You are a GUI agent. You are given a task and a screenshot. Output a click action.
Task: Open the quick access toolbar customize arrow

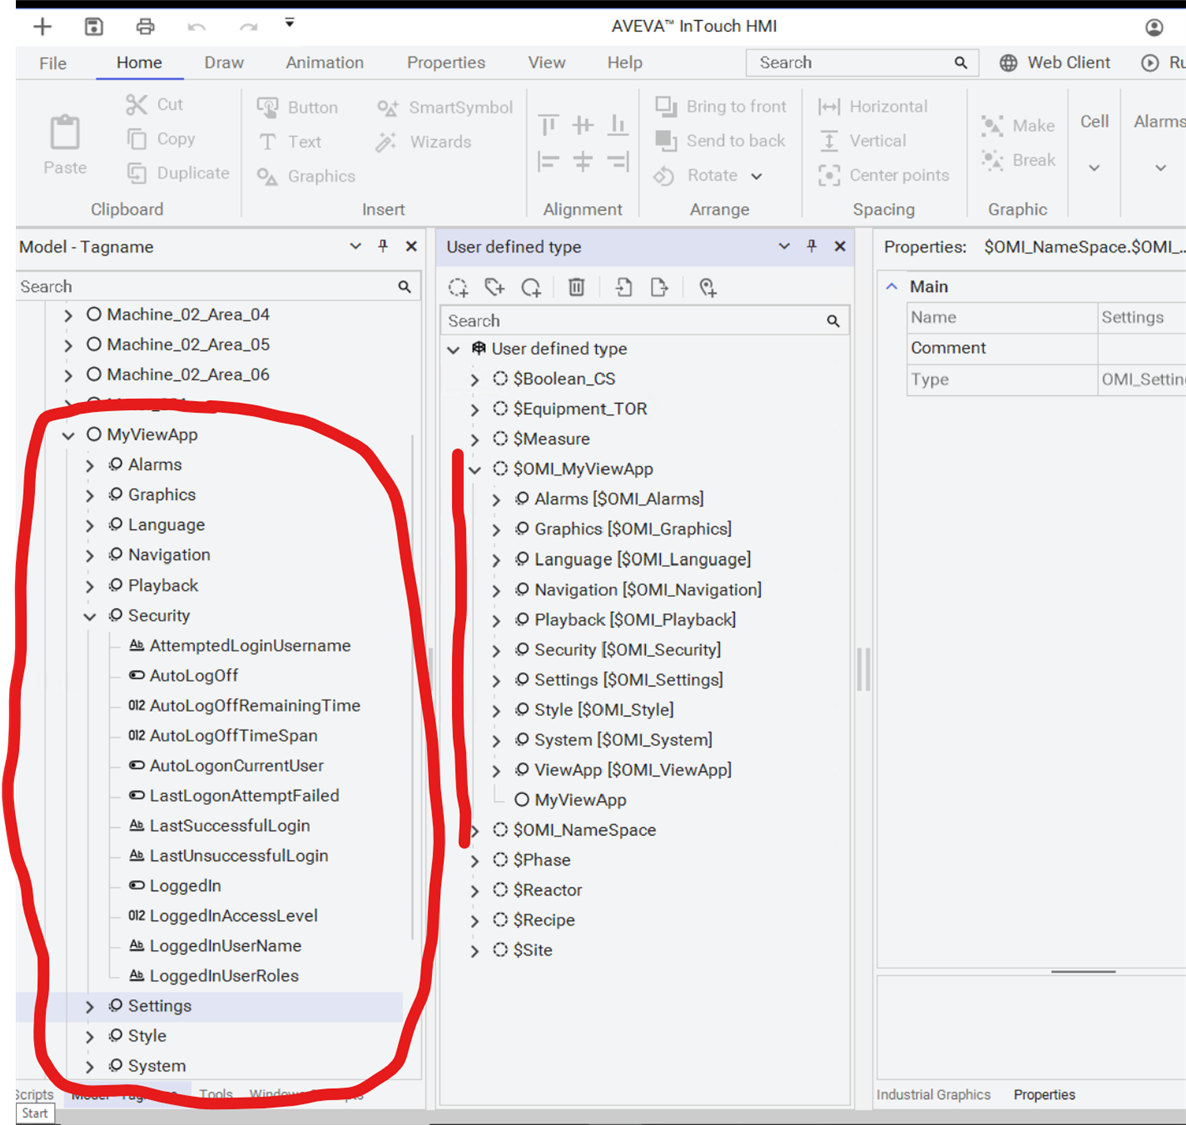[290, 23]
